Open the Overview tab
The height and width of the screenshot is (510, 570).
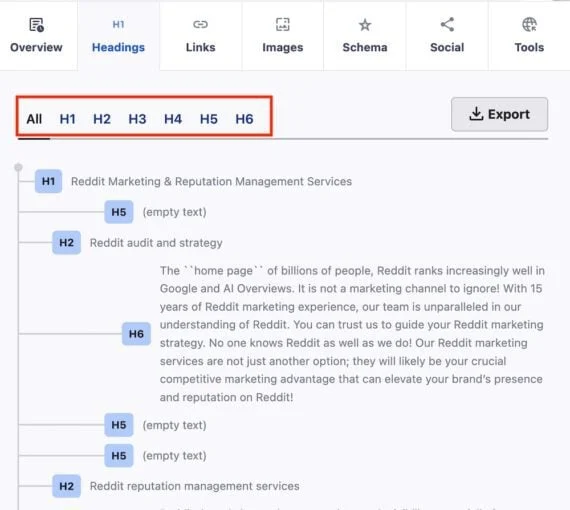[x=36, y=36]
